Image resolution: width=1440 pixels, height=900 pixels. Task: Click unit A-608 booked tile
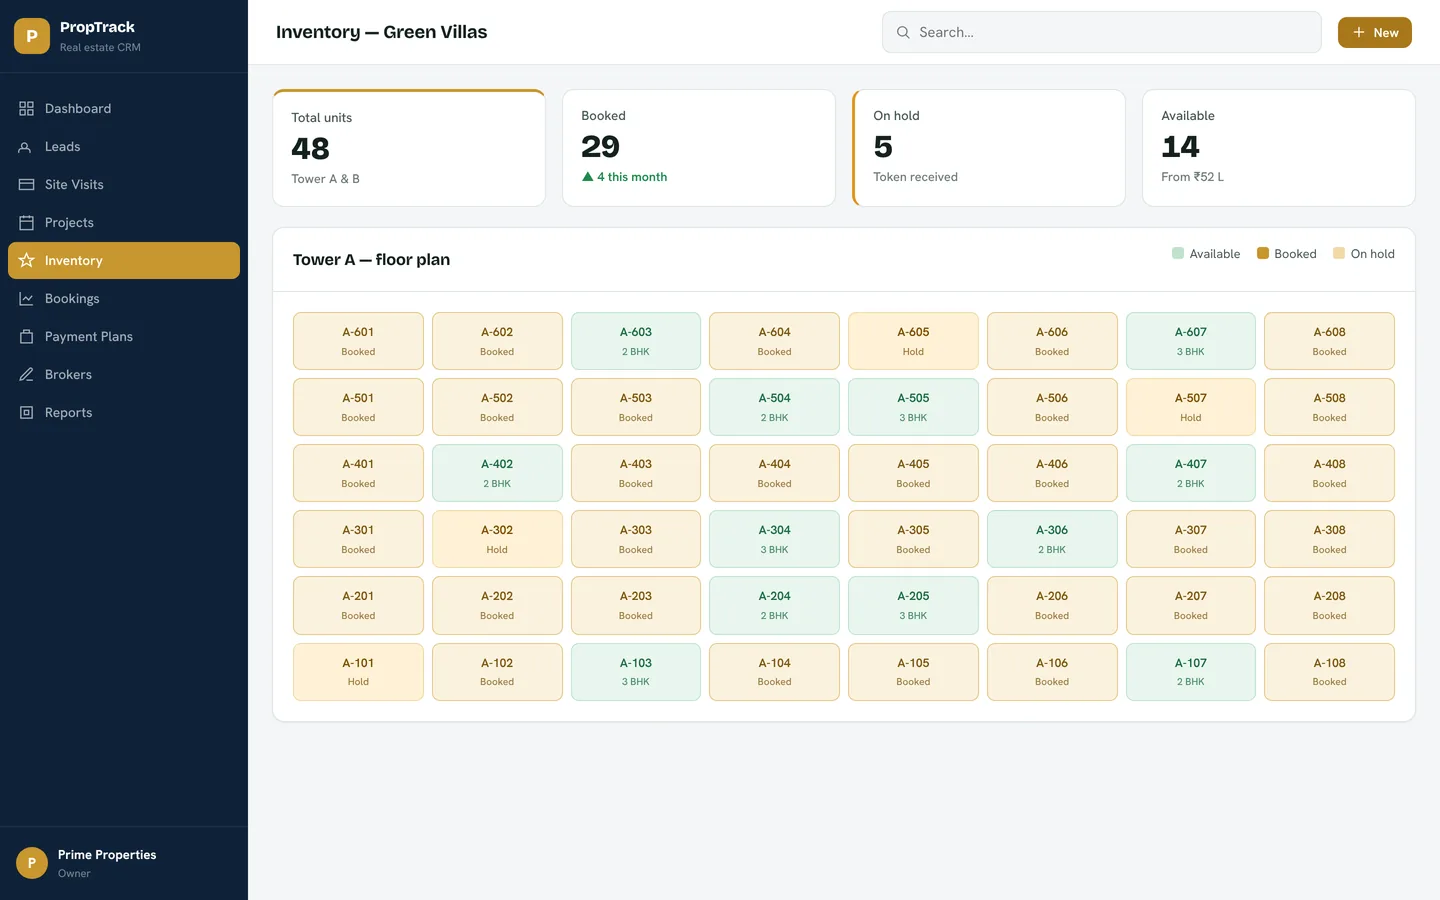click(1329, 341)
